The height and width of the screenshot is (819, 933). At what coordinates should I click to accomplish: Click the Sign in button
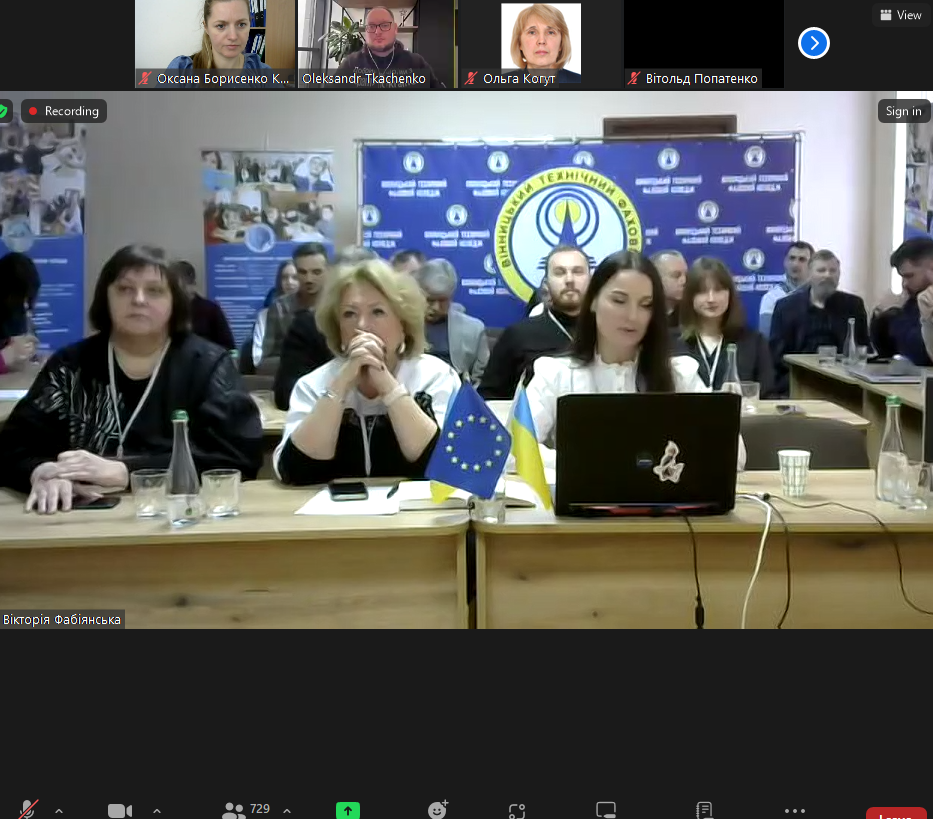(903, 111)
